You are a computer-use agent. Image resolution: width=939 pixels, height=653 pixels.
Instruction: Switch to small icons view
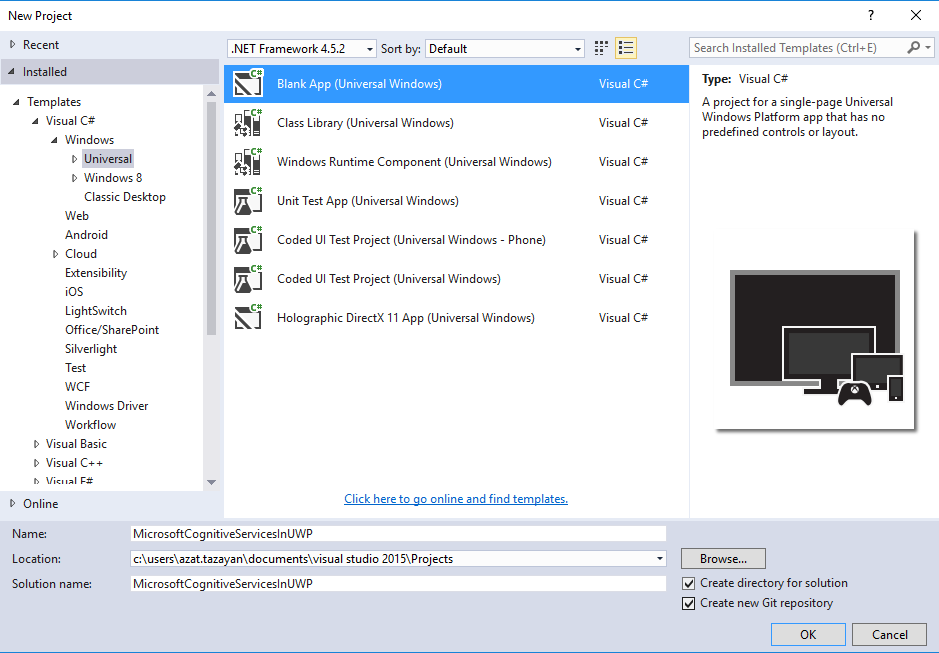tap(601, 48)
